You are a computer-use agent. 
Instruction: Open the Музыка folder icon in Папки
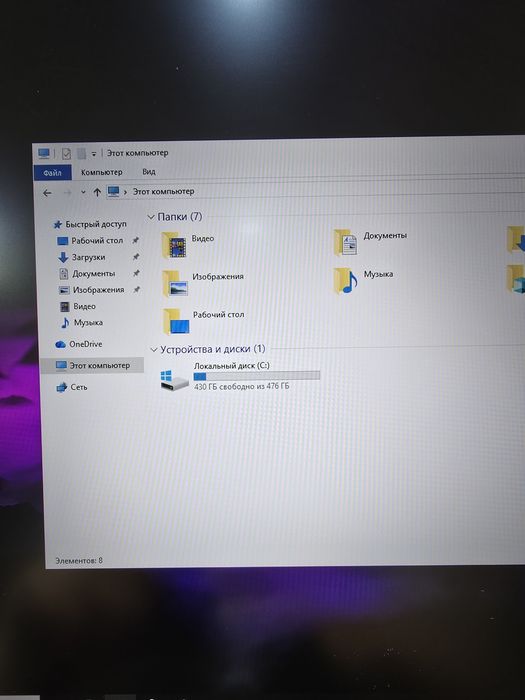346,281
